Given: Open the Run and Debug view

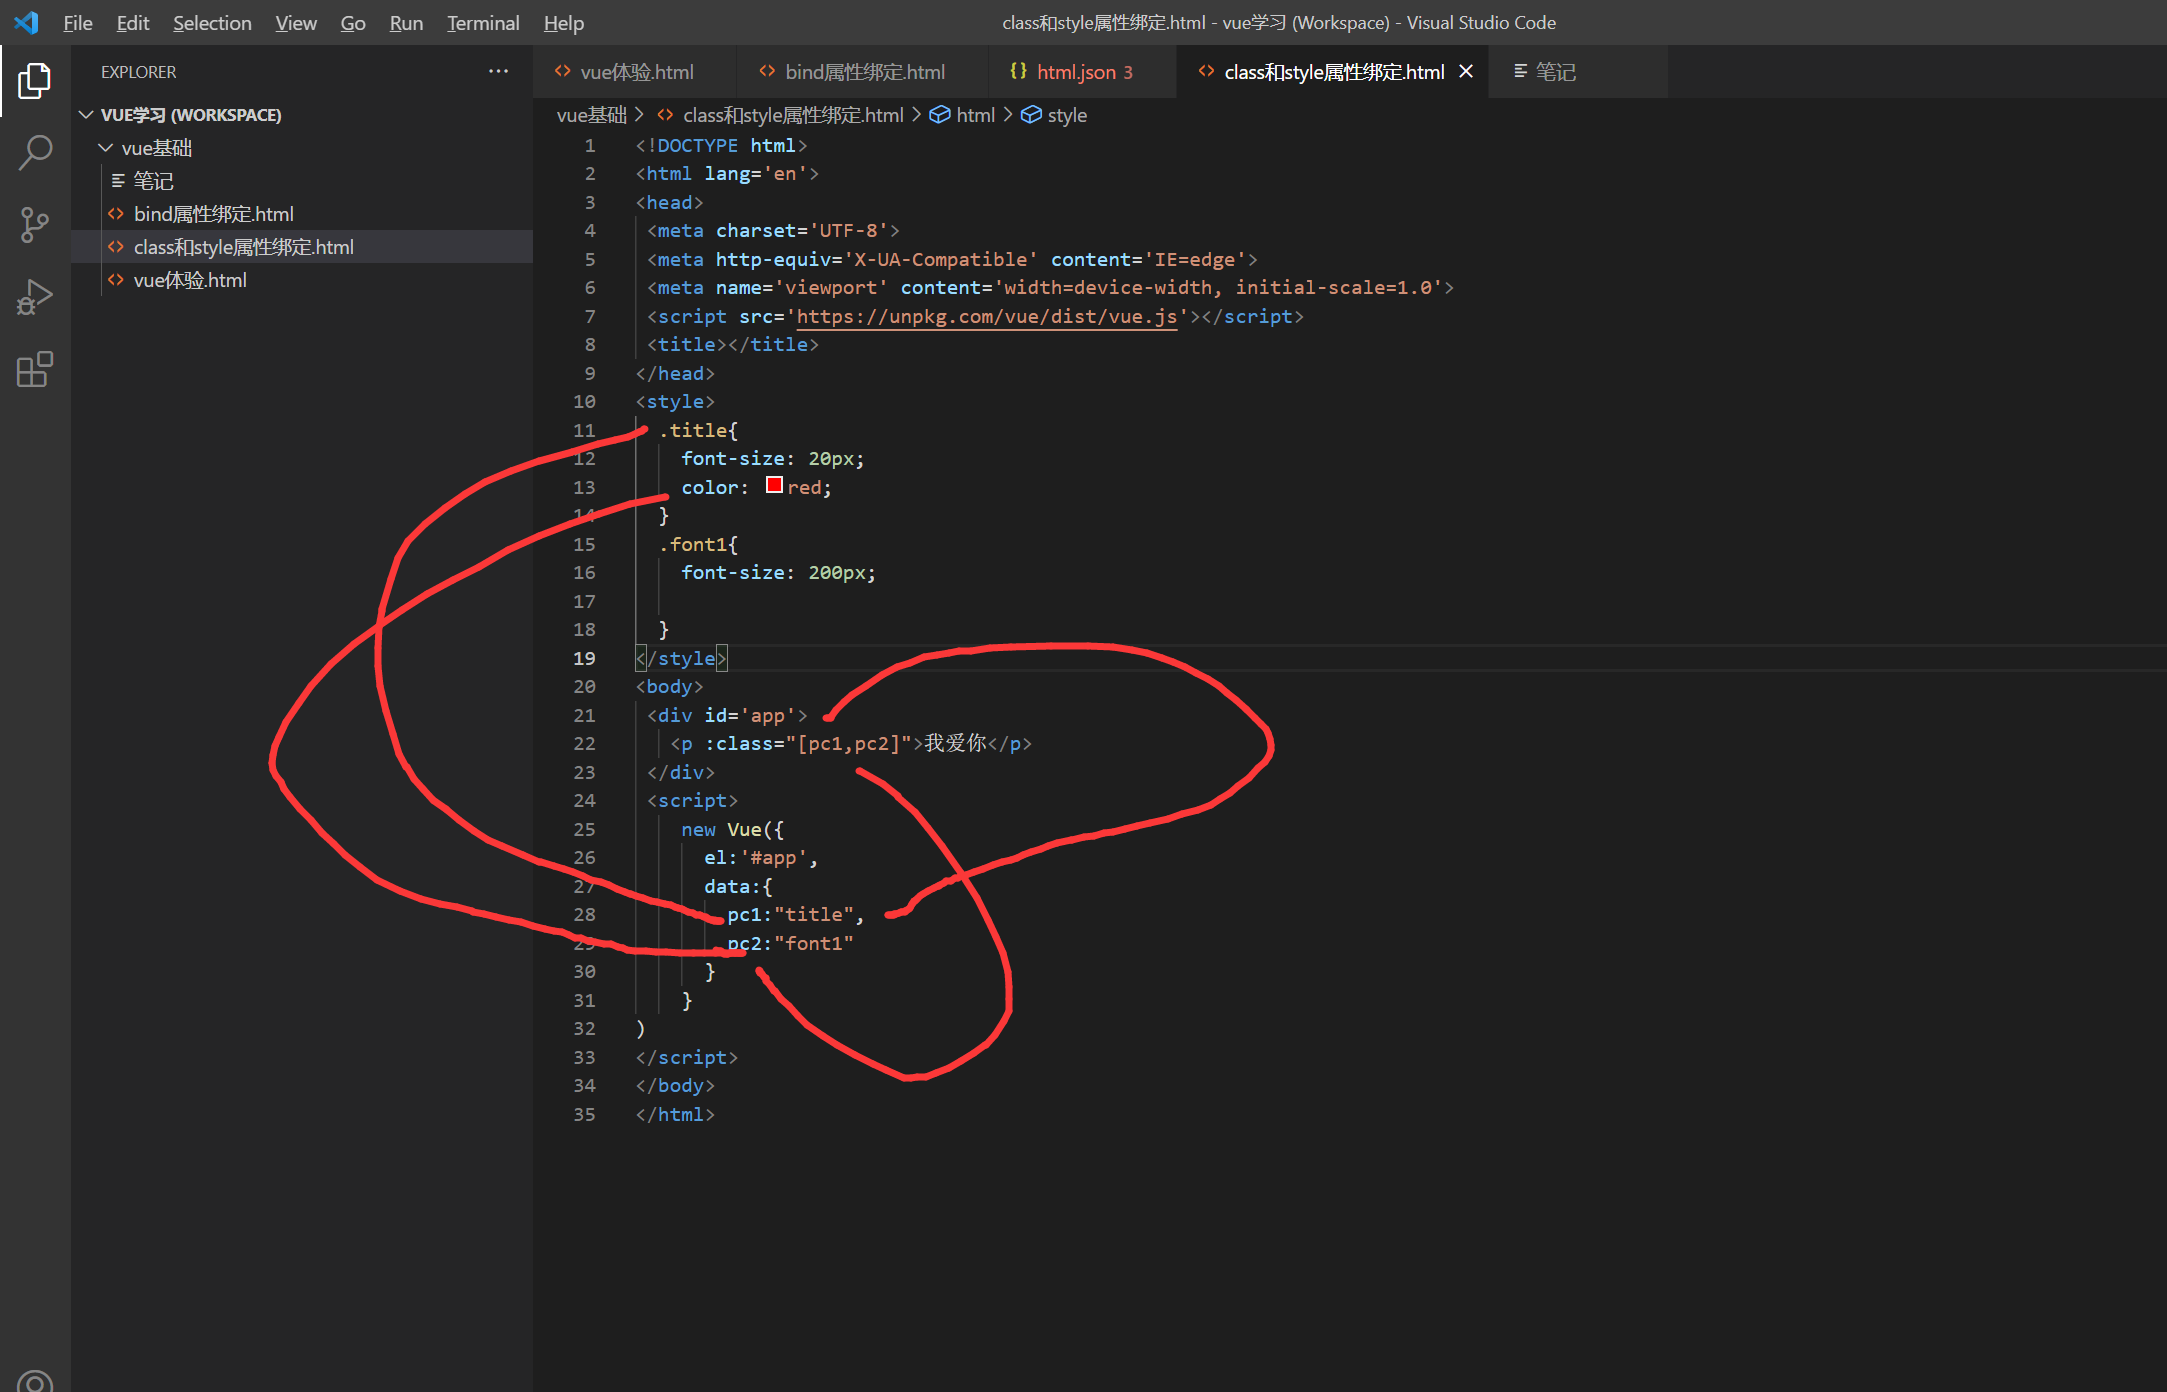Looking at the screenshot, I should (34, 297).
